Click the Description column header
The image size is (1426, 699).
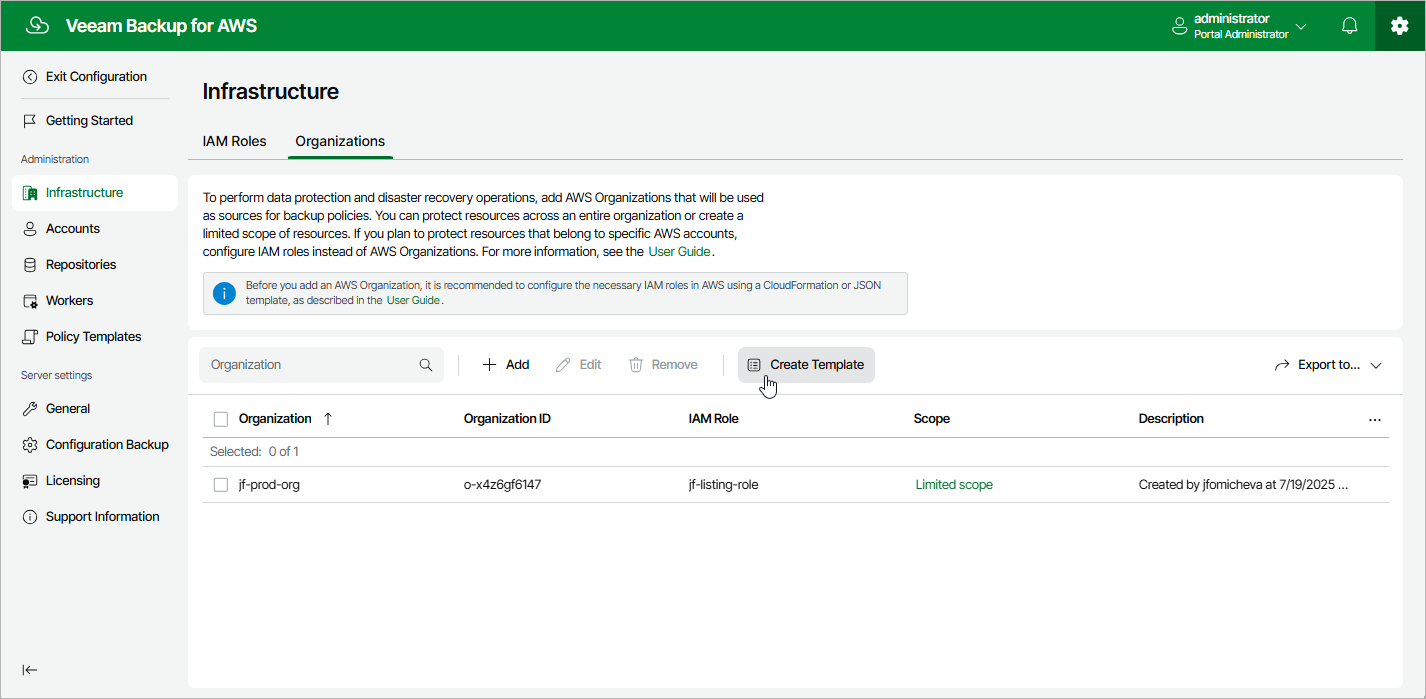click(1171, 419)
